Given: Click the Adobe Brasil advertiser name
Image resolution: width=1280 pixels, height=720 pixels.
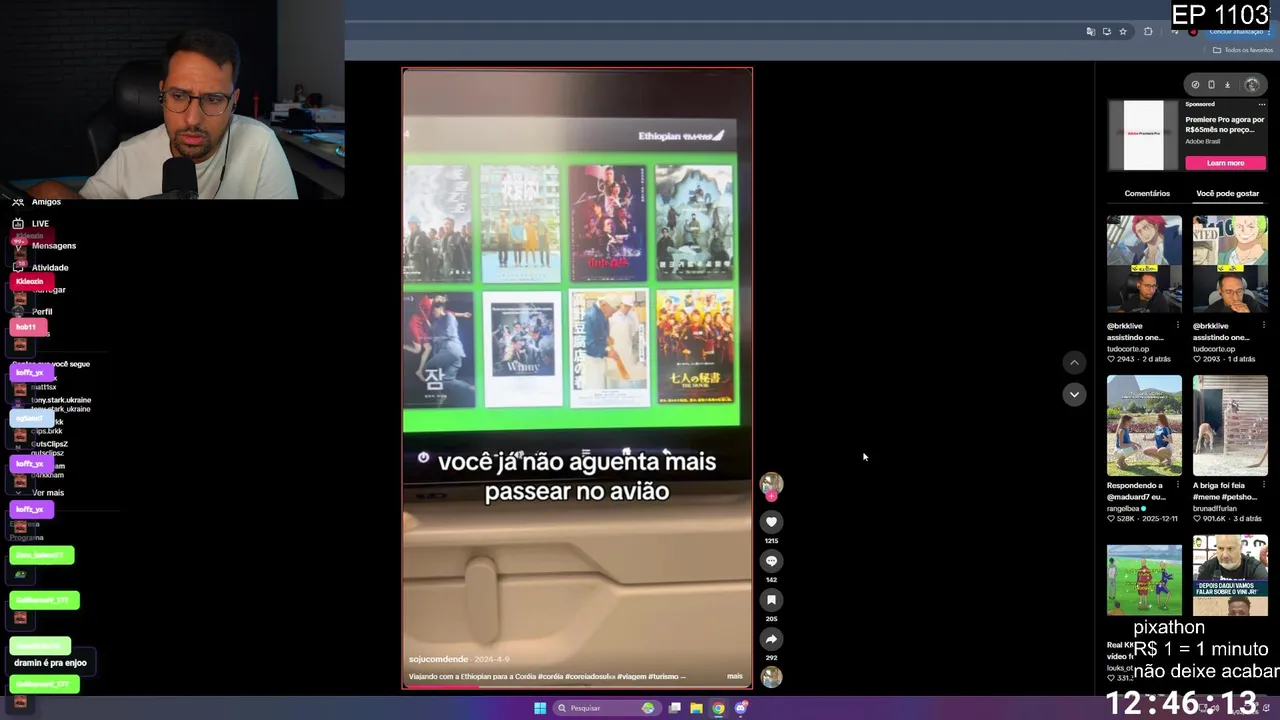Looking at the screenshot, I should click(x=1203, y=141).
